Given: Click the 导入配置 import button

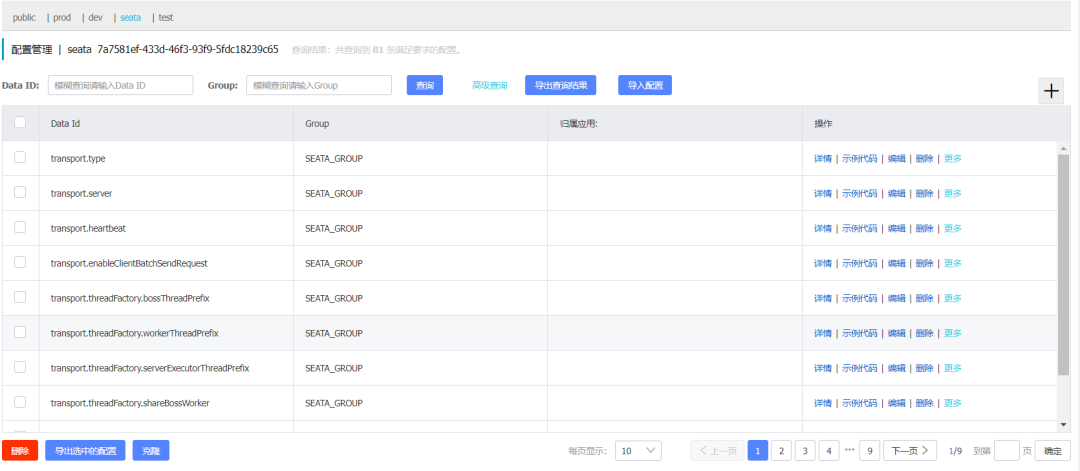Looking at the screenshot, I should 645,85.
